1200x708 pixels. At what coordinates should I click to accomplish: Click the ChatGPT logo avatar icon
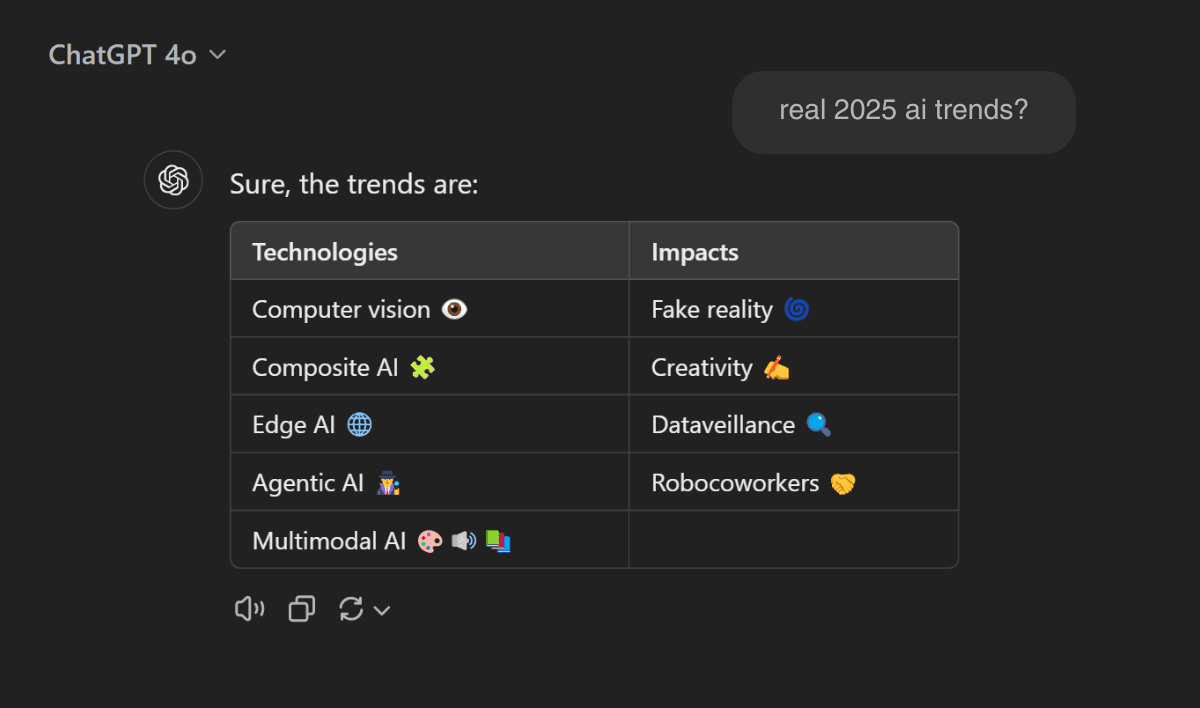tap(173, 180)
